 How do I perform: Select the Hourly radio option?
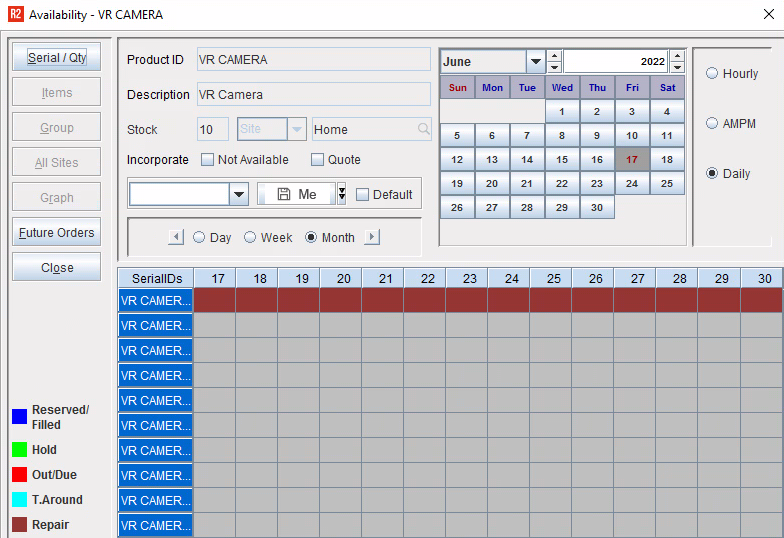pos(712,74)
